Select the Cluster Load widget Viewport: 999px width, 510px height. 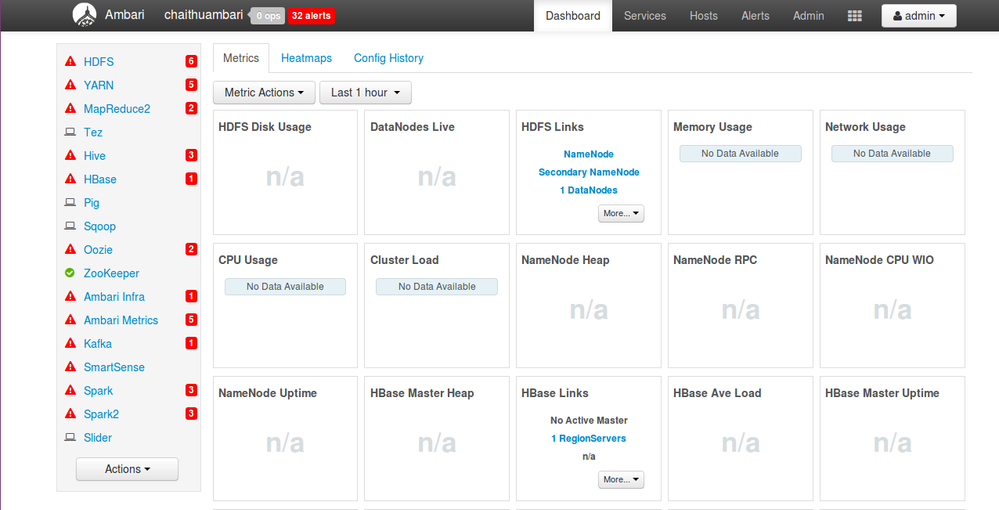click(x=437, y=305)
